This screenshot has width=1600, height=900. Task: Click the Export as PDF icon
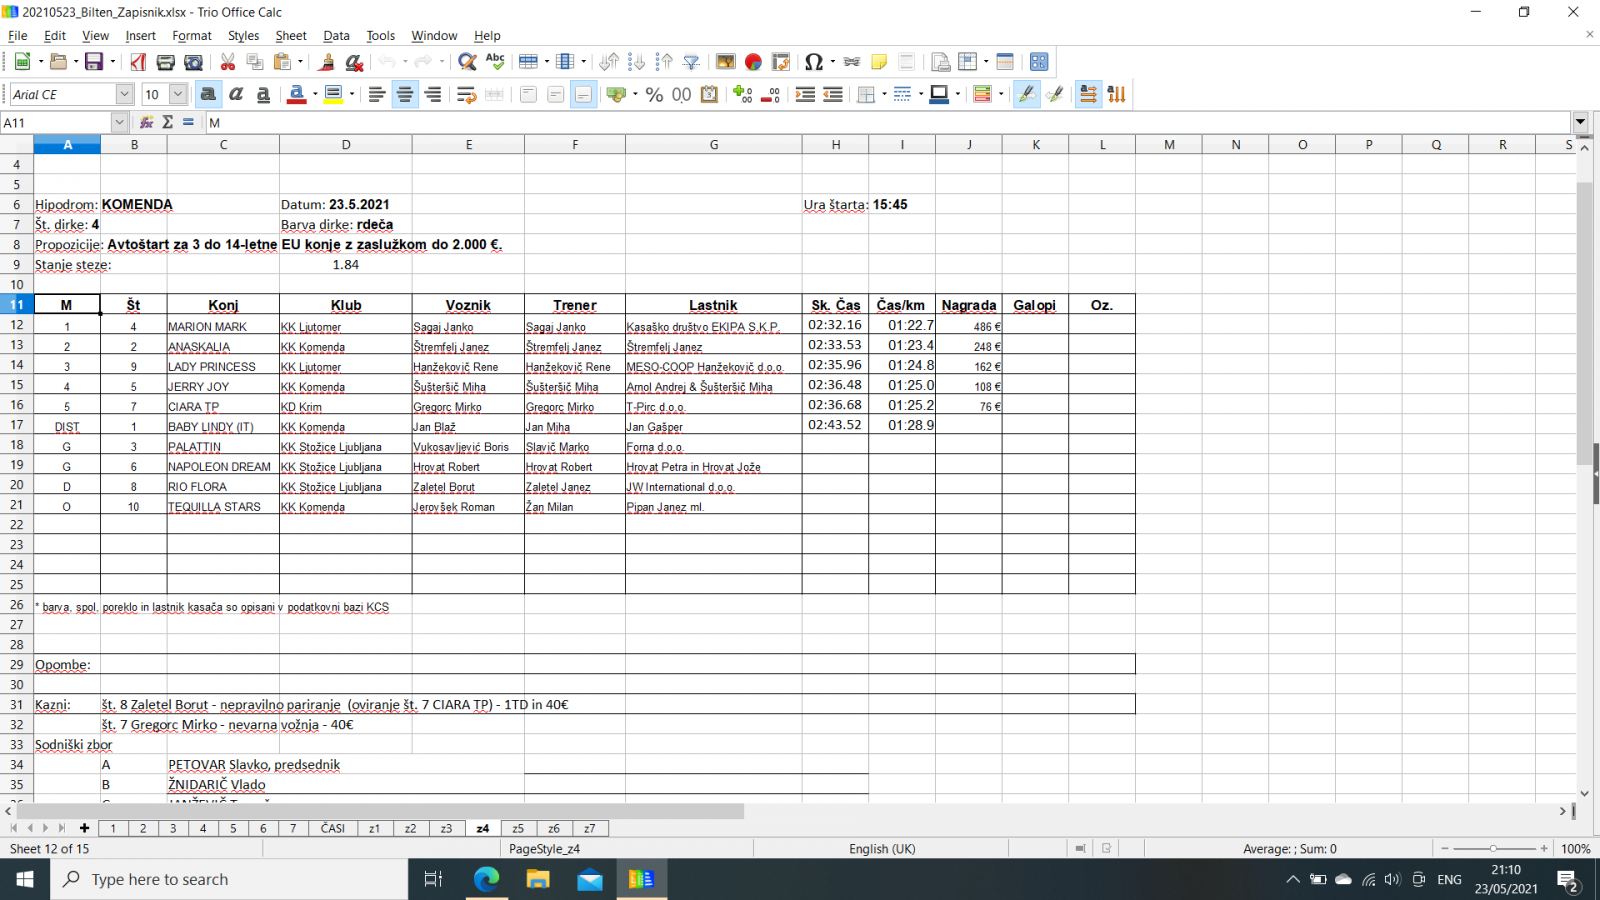(138, 62)
